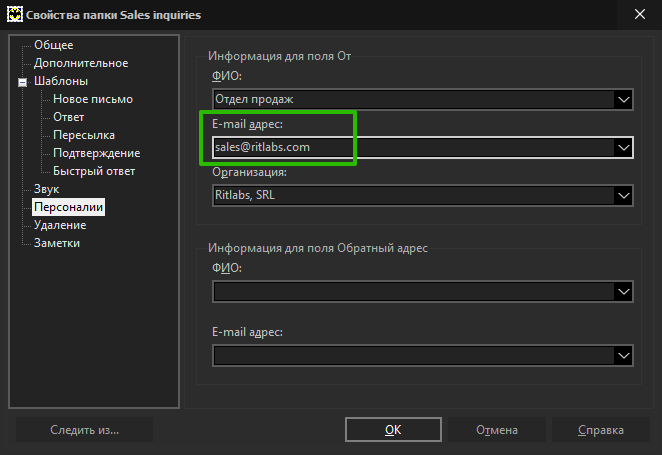Open the reply-address ФИО dropdown arrow
Viewport: 662px width, 455px height.
(x=624, y=291)
